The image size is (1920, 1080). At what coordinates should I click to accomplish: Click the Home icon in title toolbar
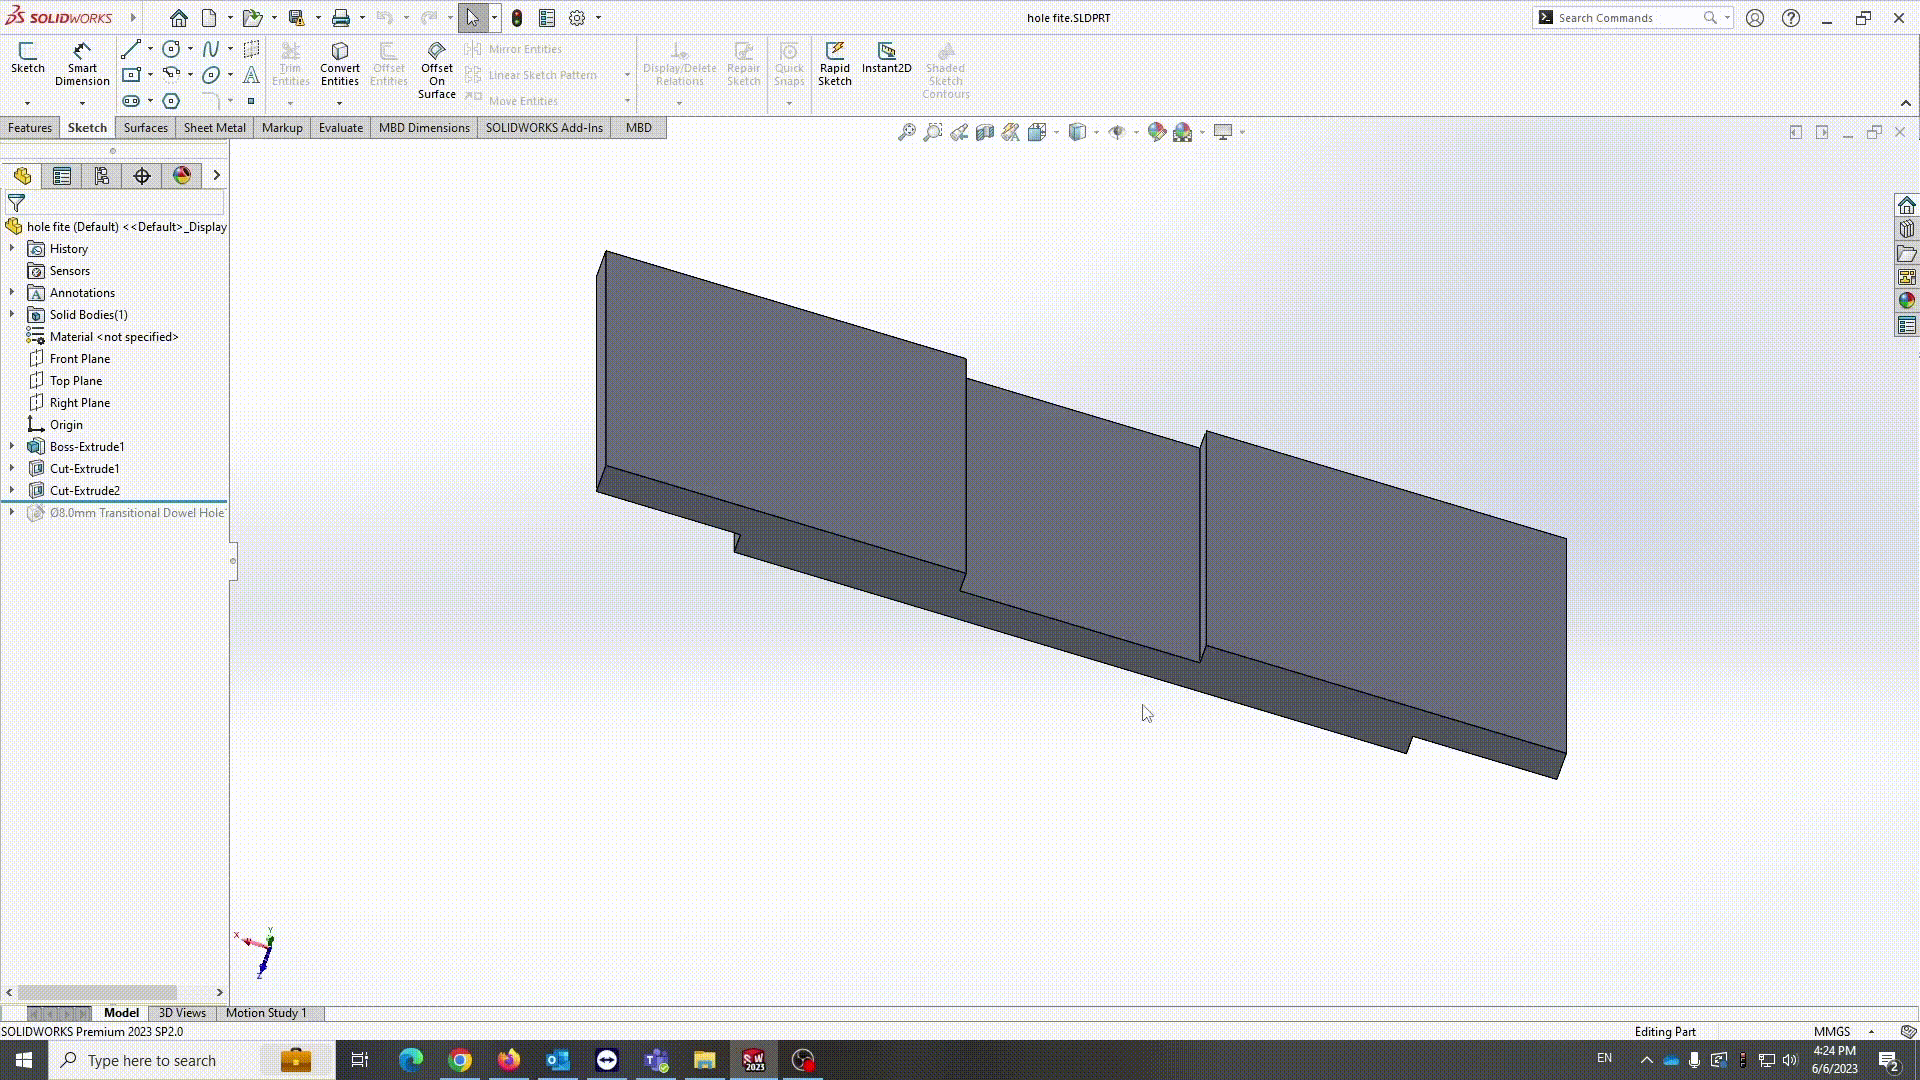click(x=178, y=18)
